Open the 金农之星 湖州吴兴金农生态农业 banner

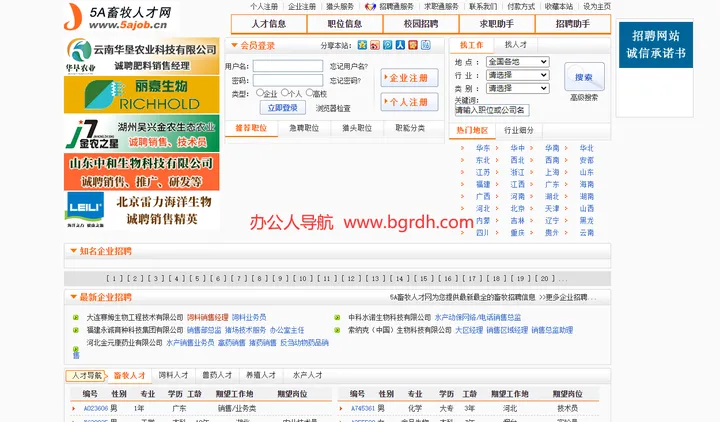tap(141, 133)
